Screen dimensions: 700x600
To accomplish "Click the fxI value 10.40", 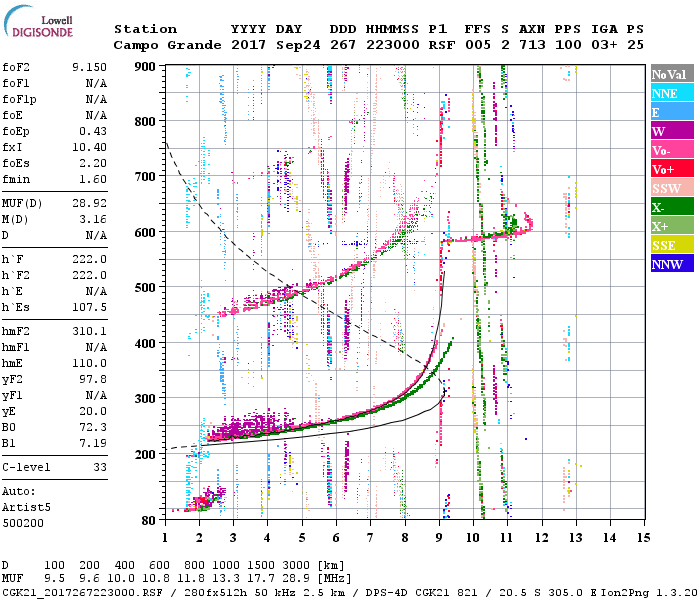I will (x=89, y=146).
